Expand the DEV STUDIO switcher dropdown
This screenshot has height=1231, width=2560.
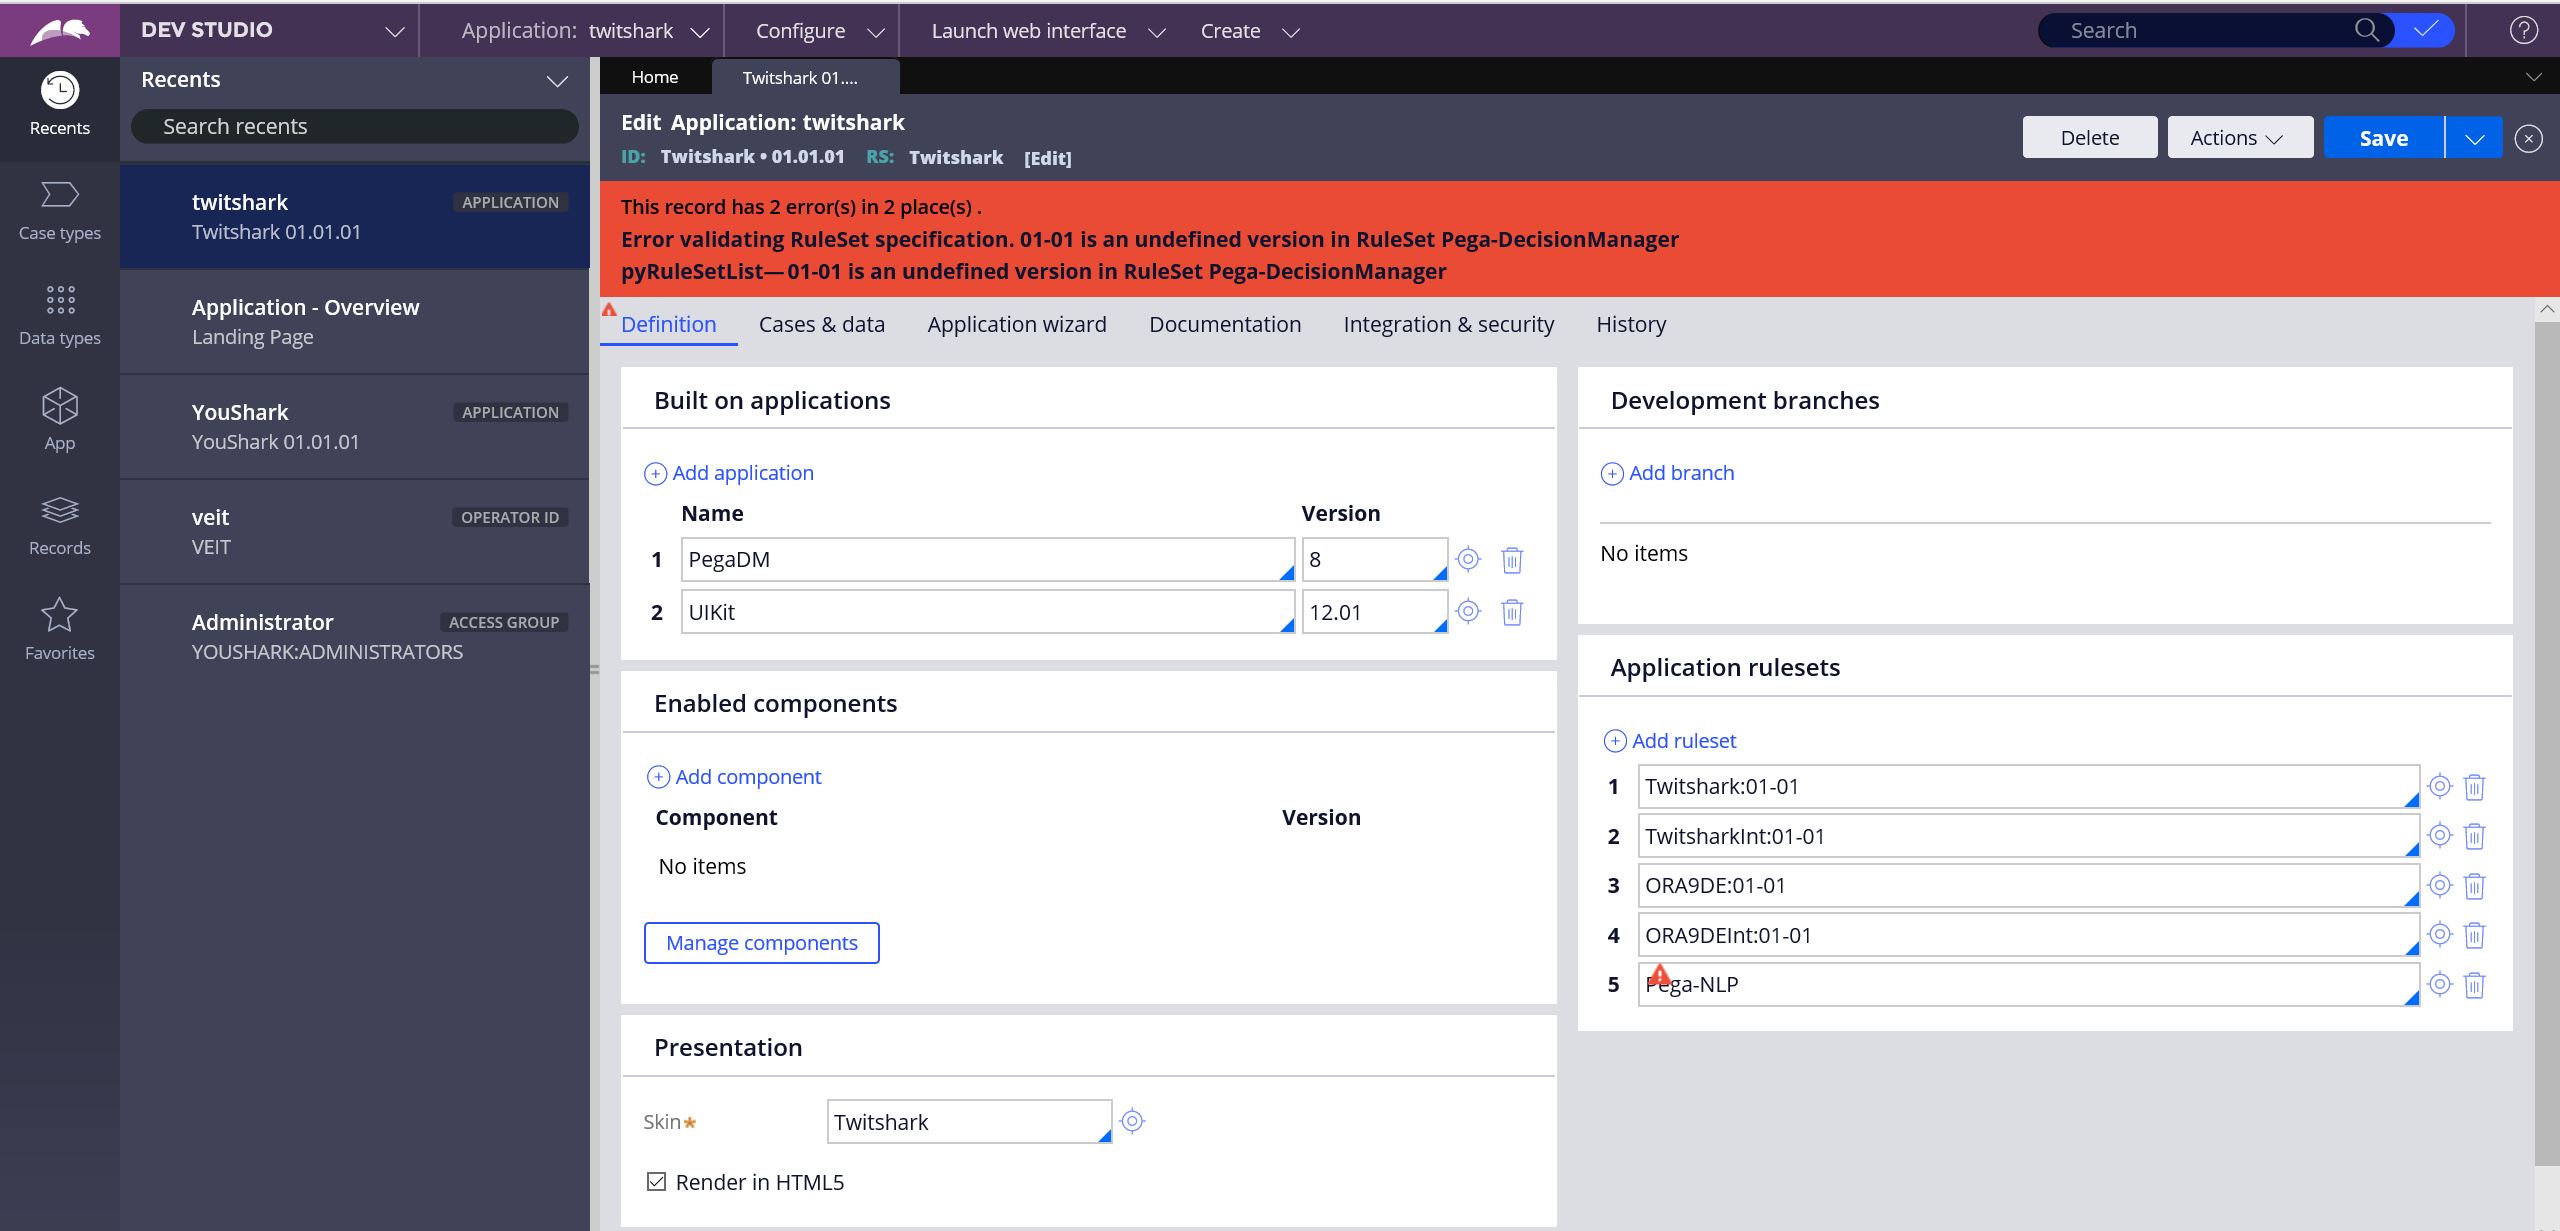coord(395,32)
